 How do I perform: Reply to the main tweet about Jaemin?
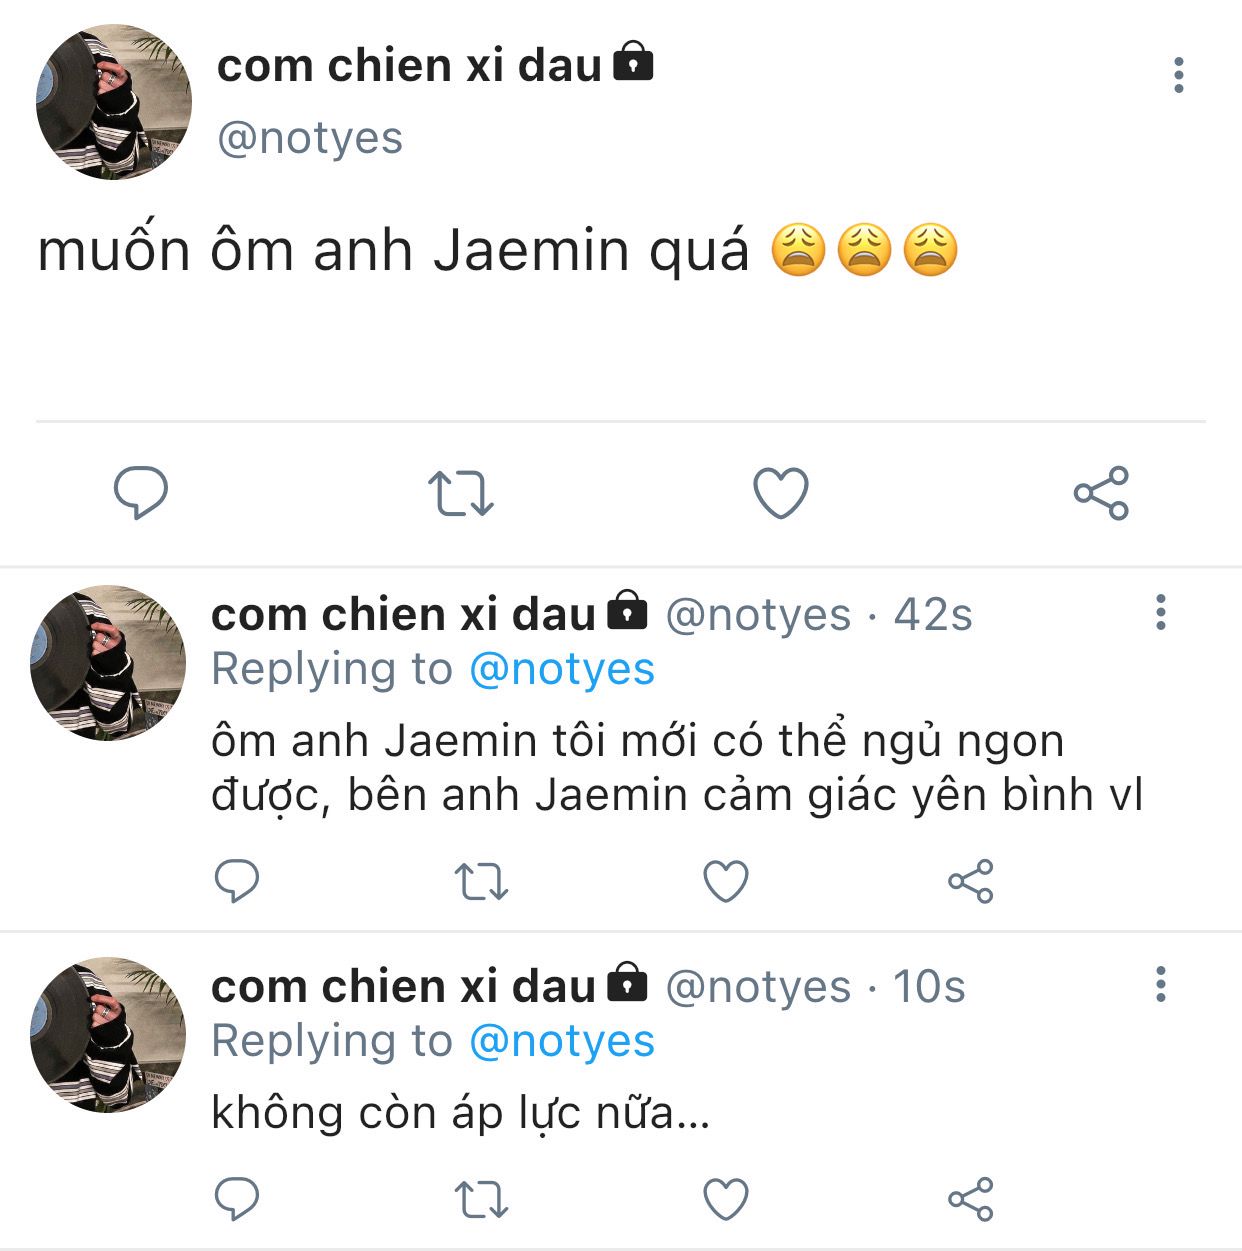click(x=141, y=492)
